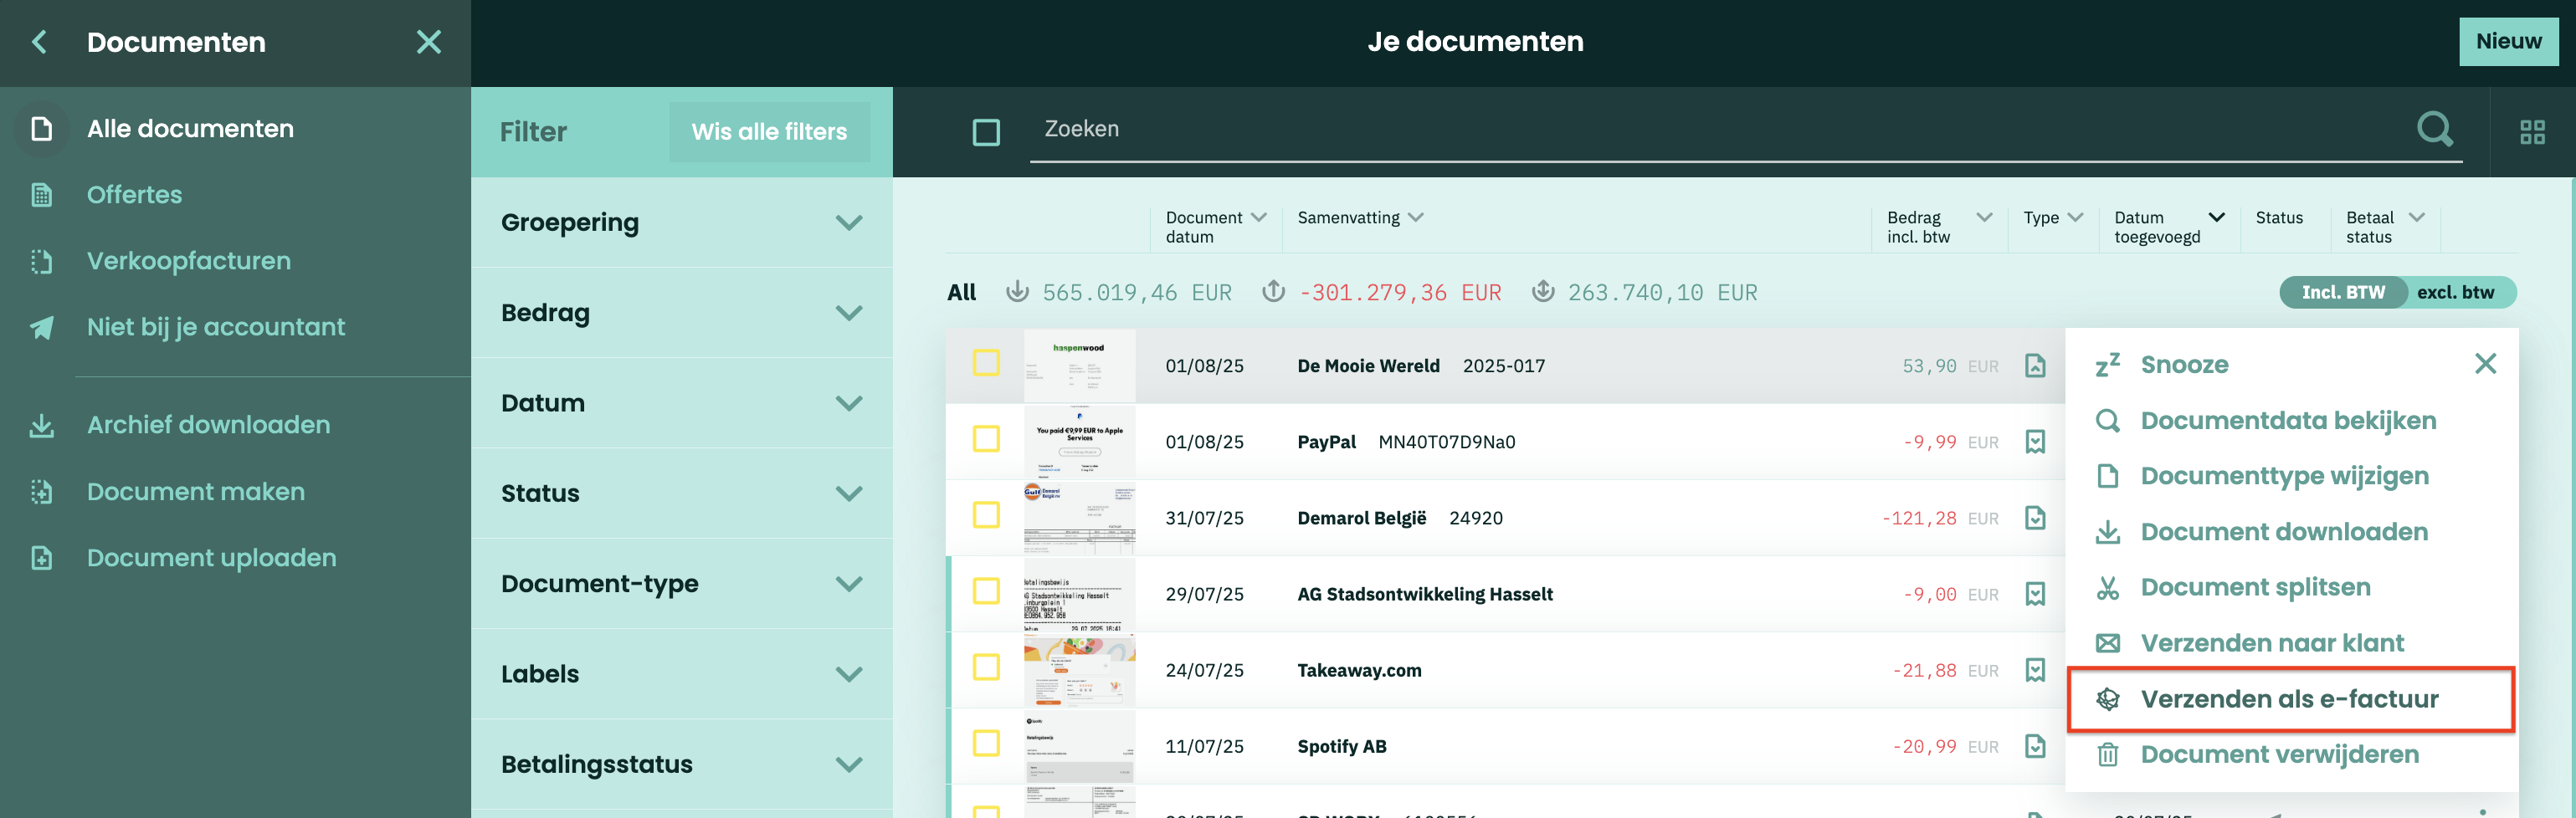Viewport: 2576px width, 818px height.
Task: Select Verzenden als e-factuur
Action: (2289, 700)
